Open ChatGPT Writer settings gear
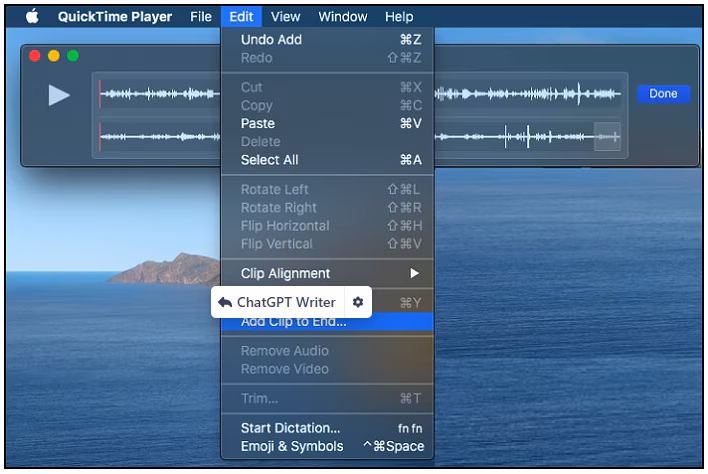Screen dimensions: 708x474 click(x=358, y=302)
